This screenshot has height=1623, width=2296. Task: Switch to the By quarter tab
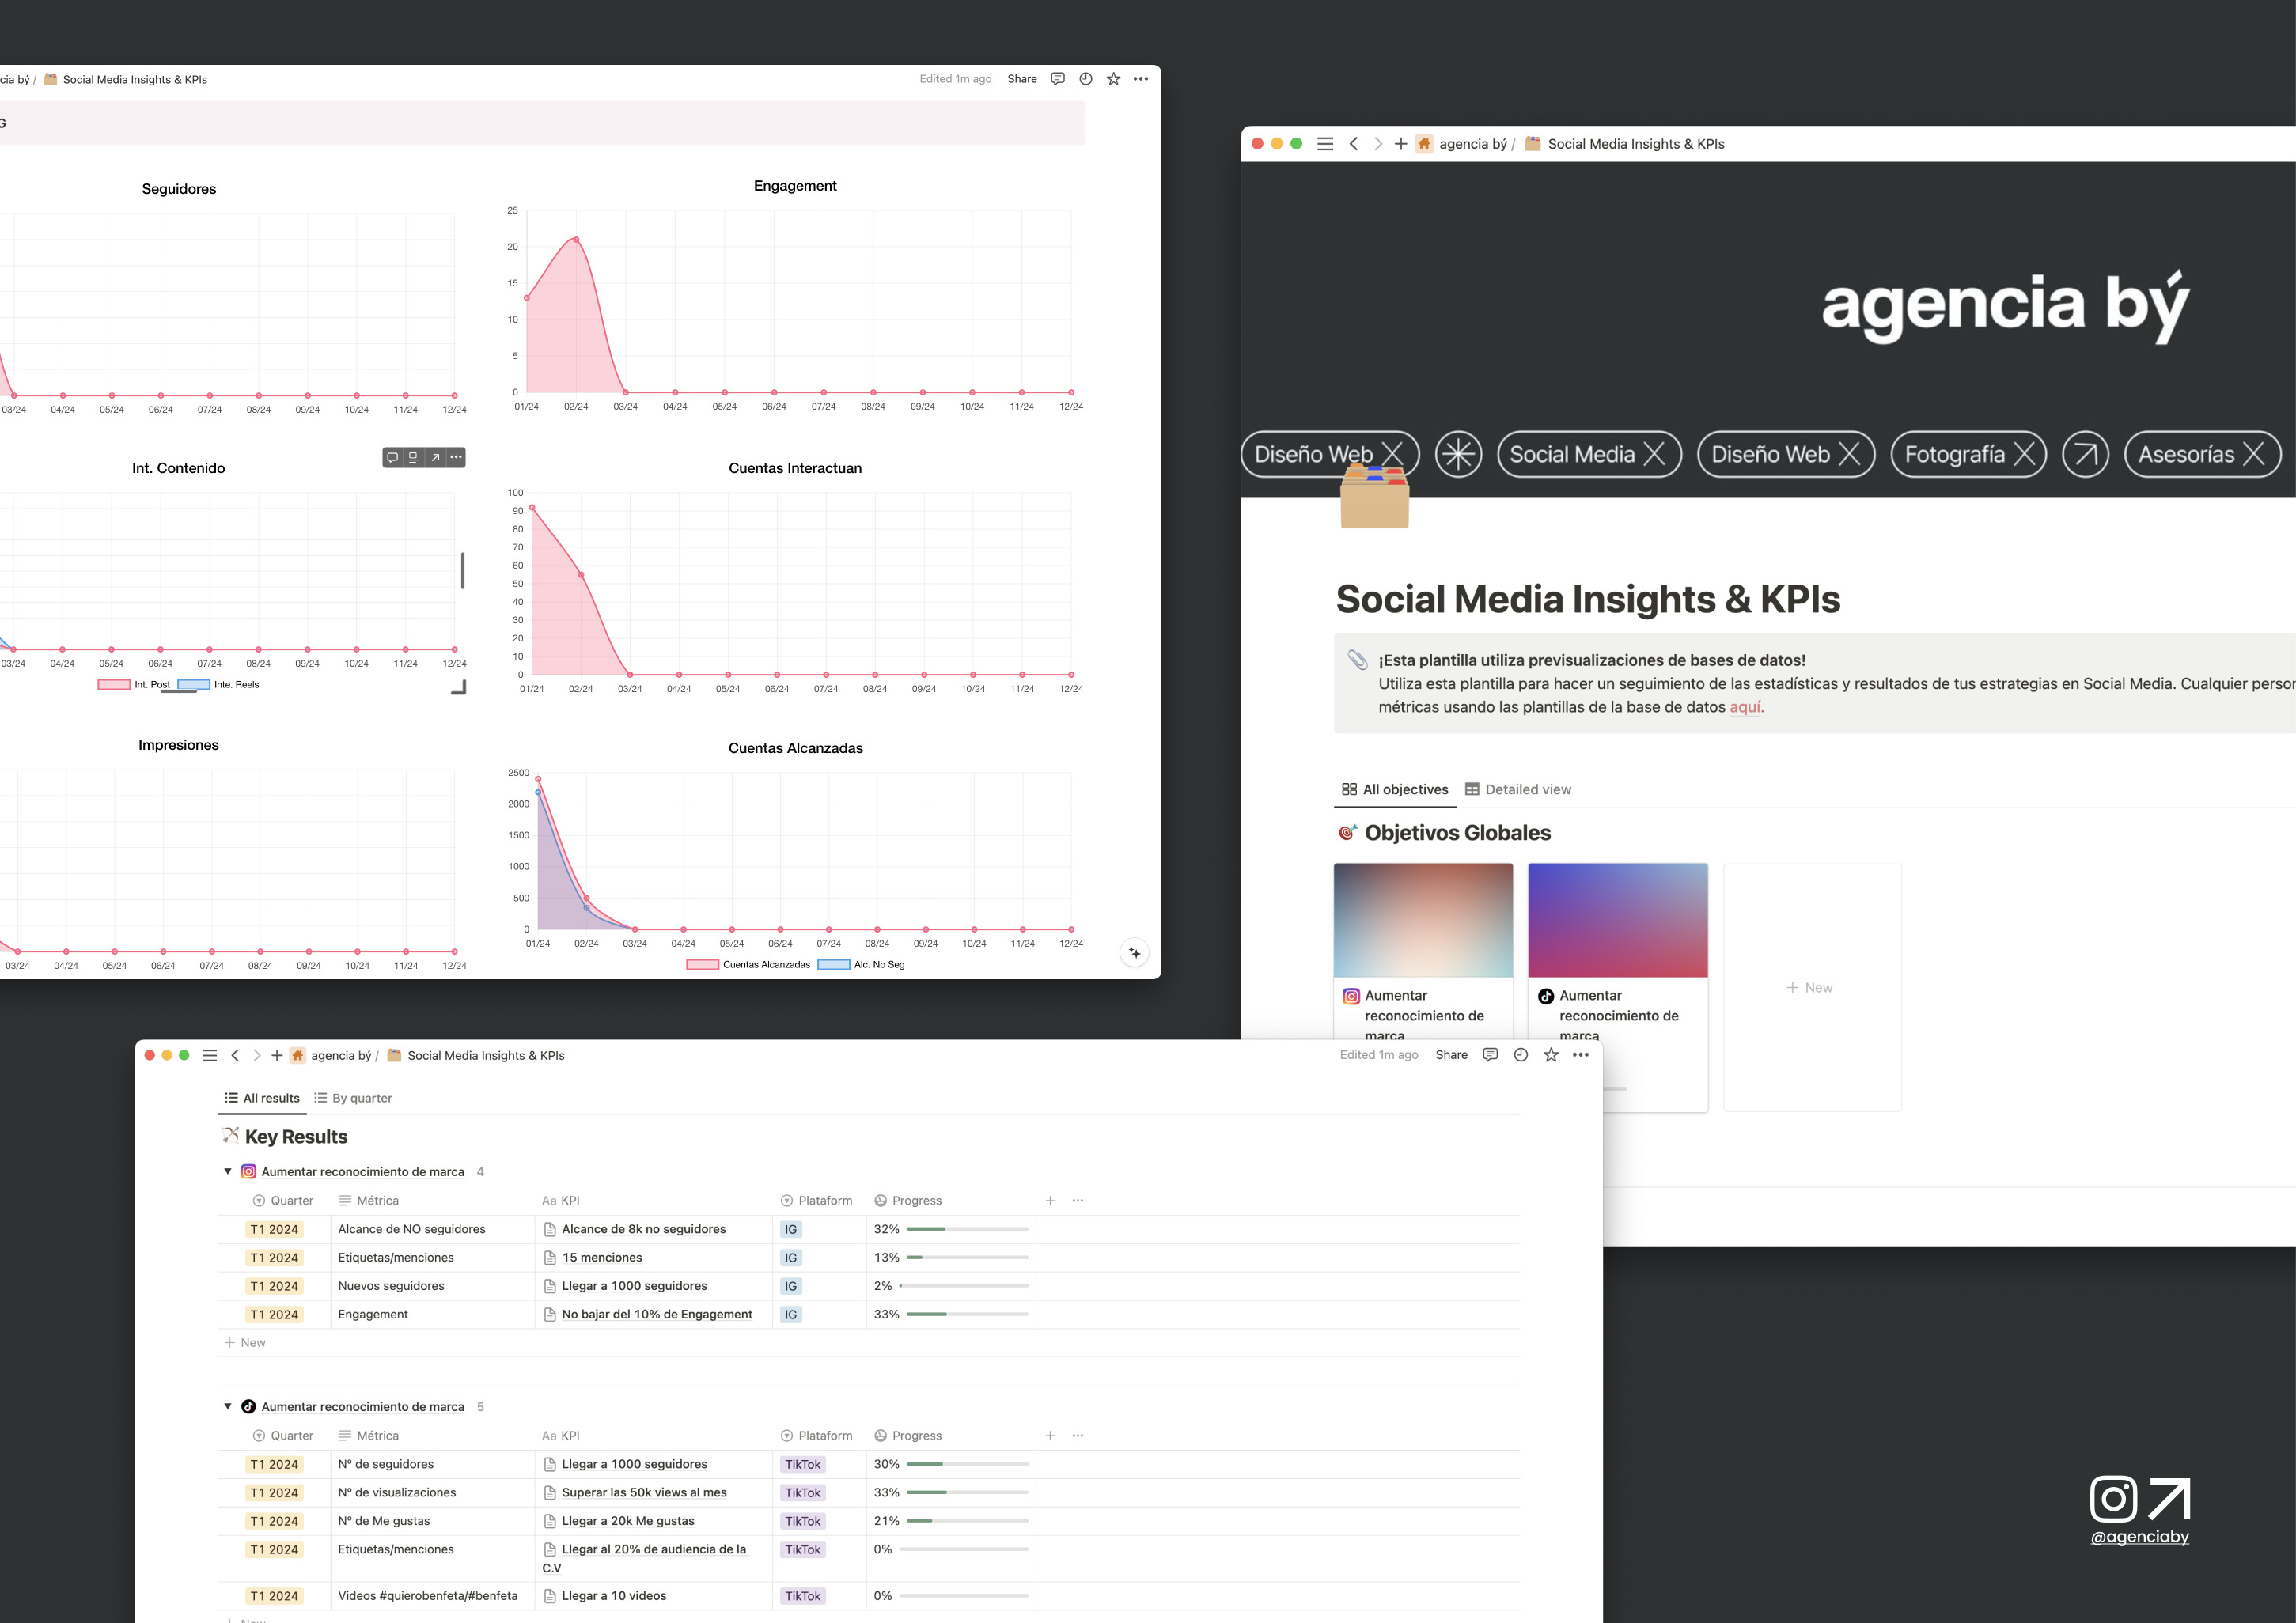pos(353,1098)
